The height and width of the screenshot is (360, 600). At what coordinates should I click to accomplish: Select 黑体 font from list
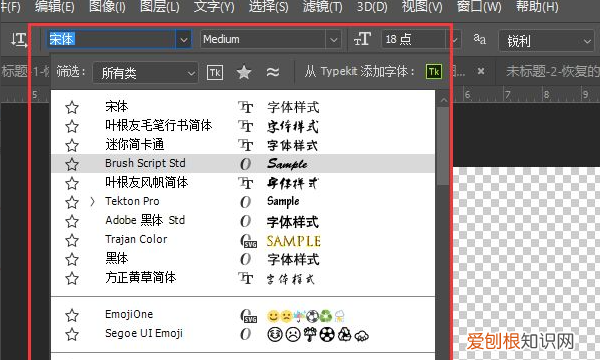point(117,259)
